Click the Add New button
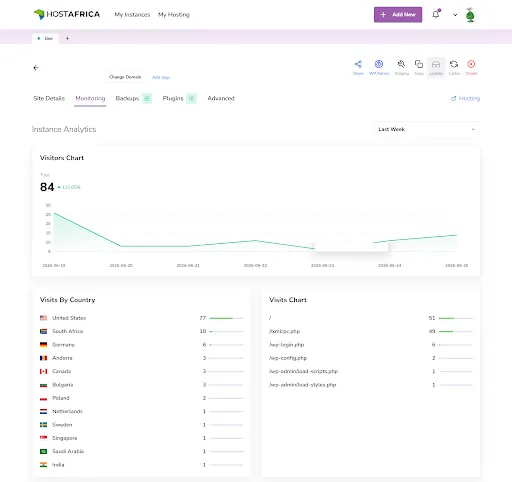Viewport: 512px width, 482px height. [398, 15]
